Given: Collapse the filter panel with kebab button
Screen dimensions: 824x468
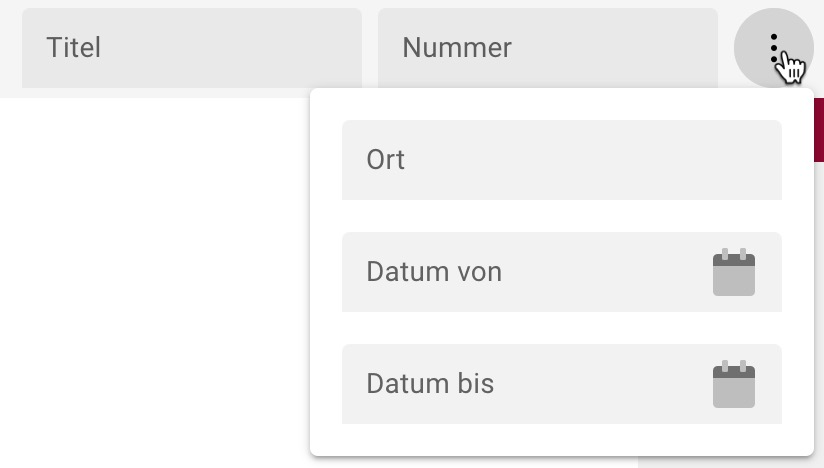Looking at the screenshot, I should (x=773, y=48).
